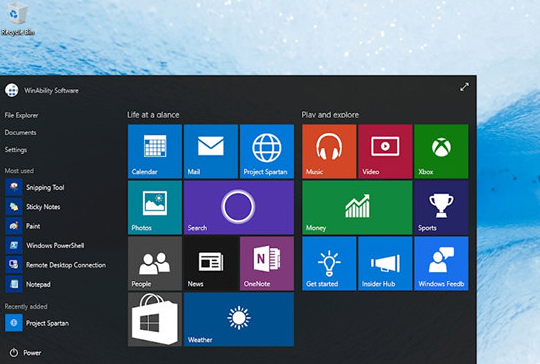Click the 'Remote Desktop Connection' label text

tap(66, 265)
